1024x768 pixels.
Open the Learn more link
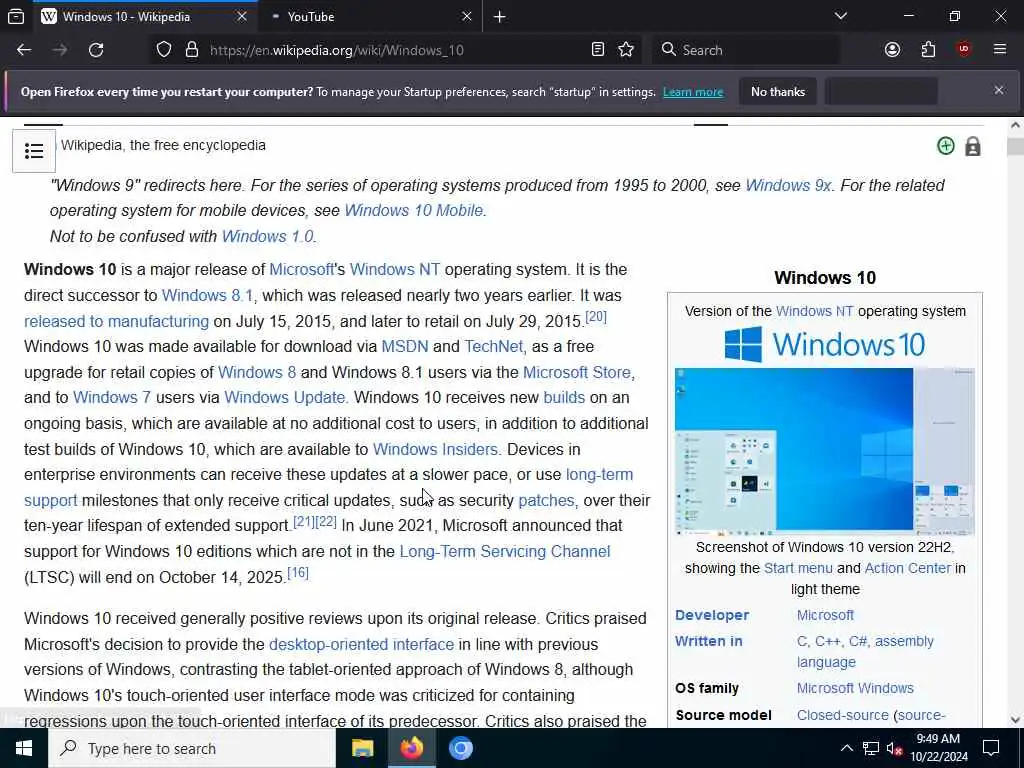[693, 92]
